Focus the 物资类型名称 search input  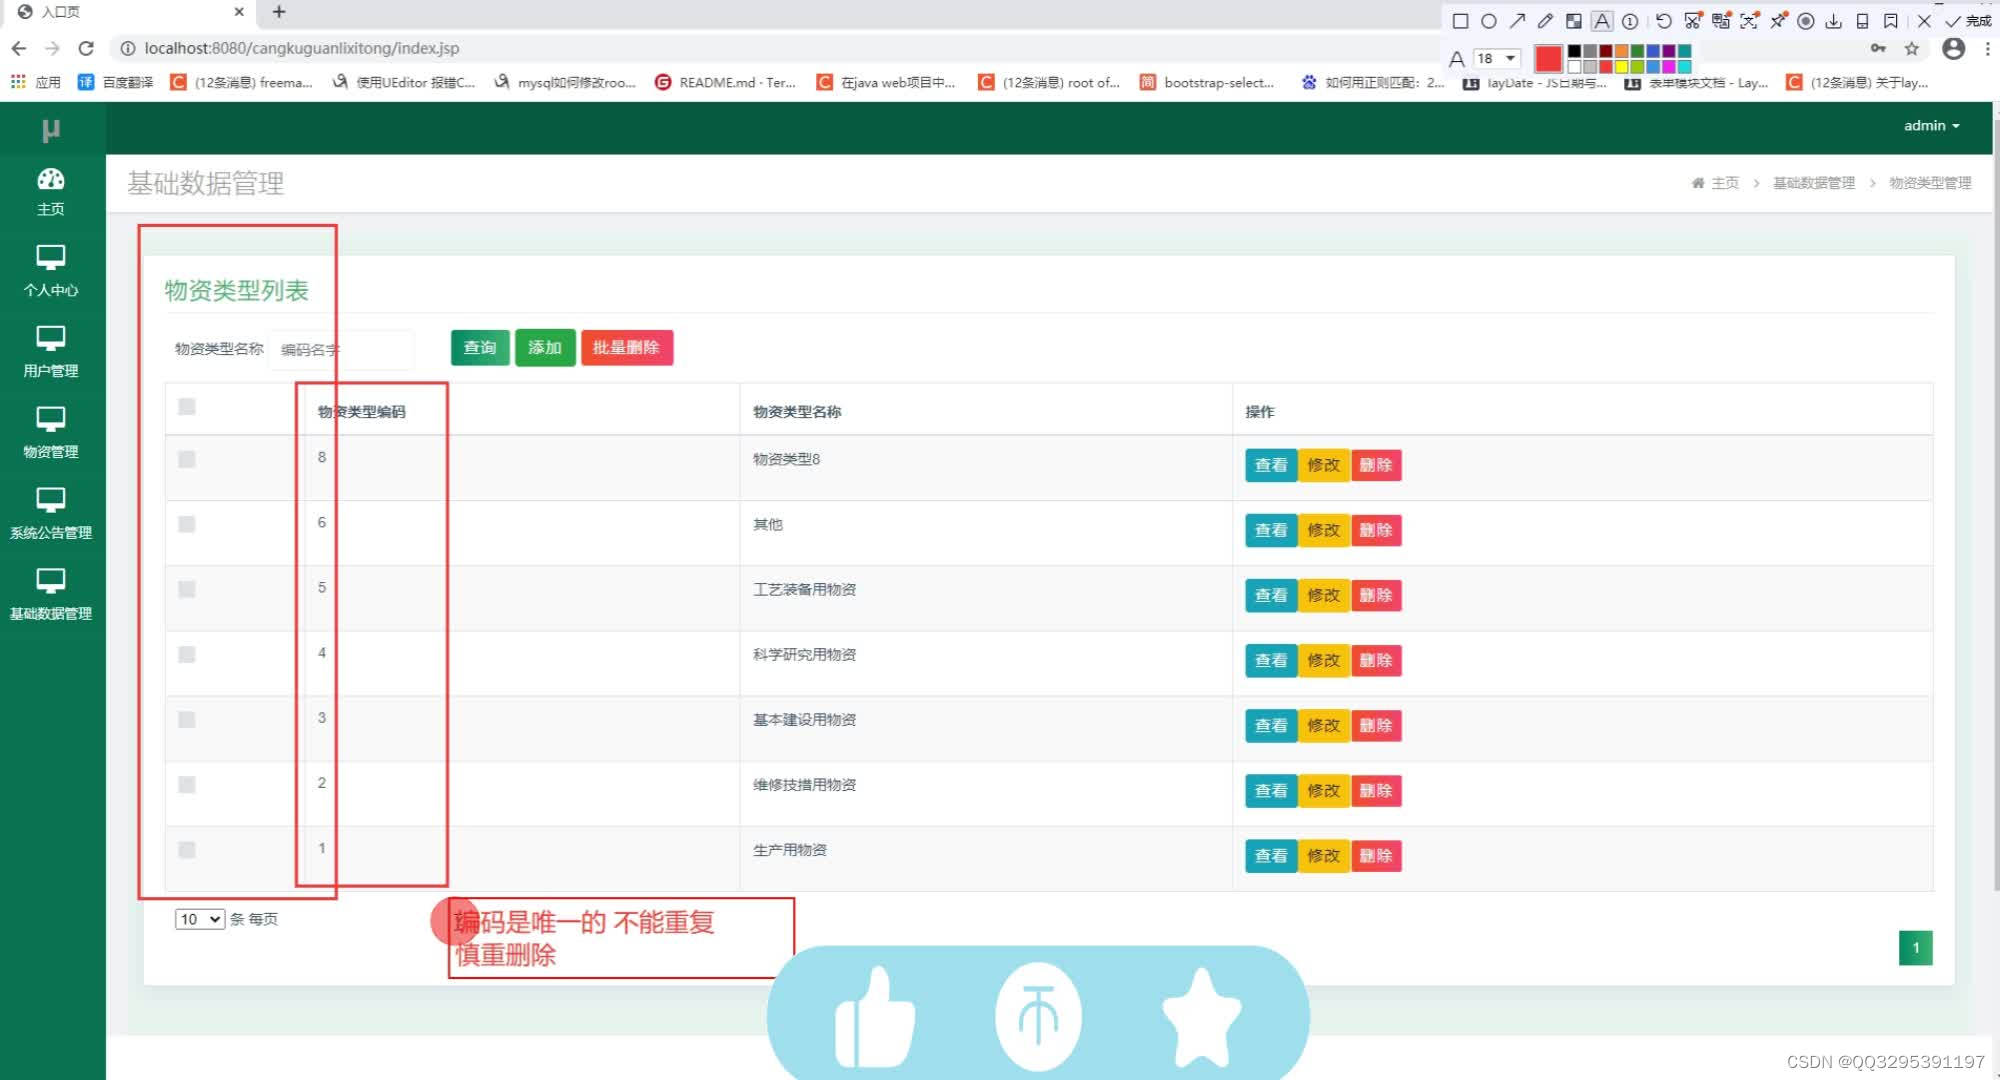[342, 349]
